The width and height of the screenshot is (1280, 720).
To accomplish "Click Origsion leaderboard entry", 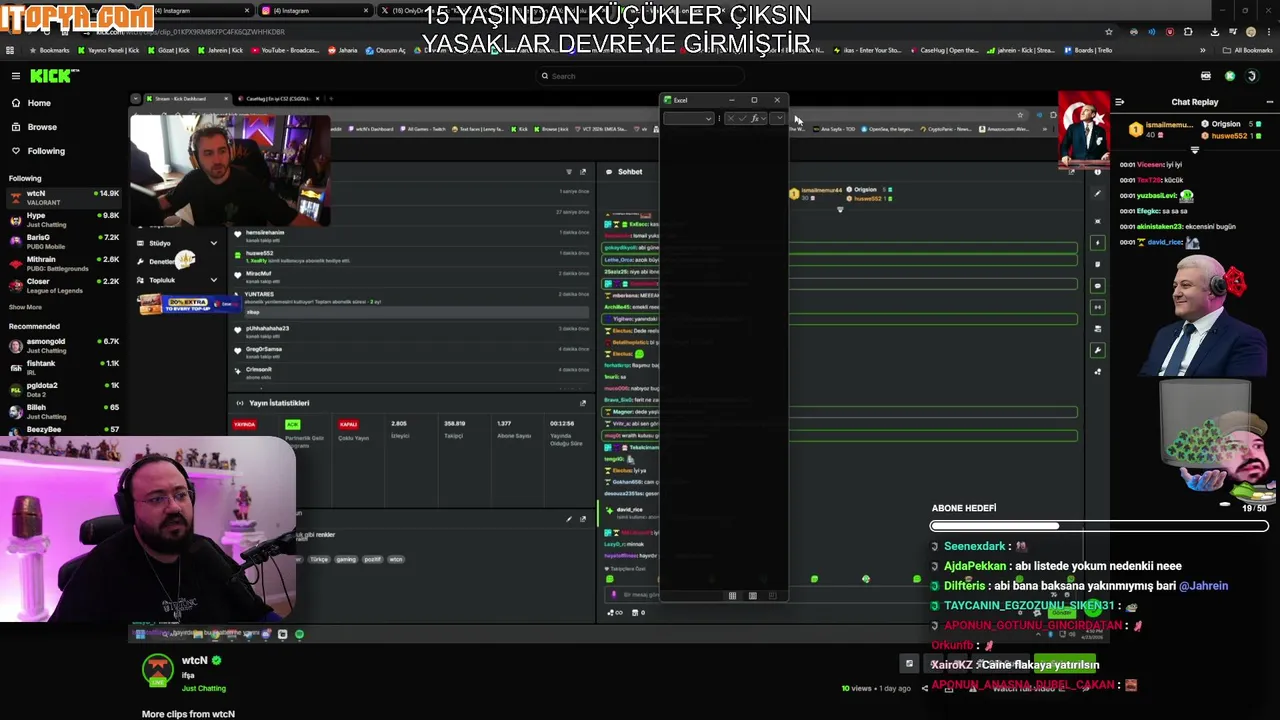I will click(x=1231, y=124).
